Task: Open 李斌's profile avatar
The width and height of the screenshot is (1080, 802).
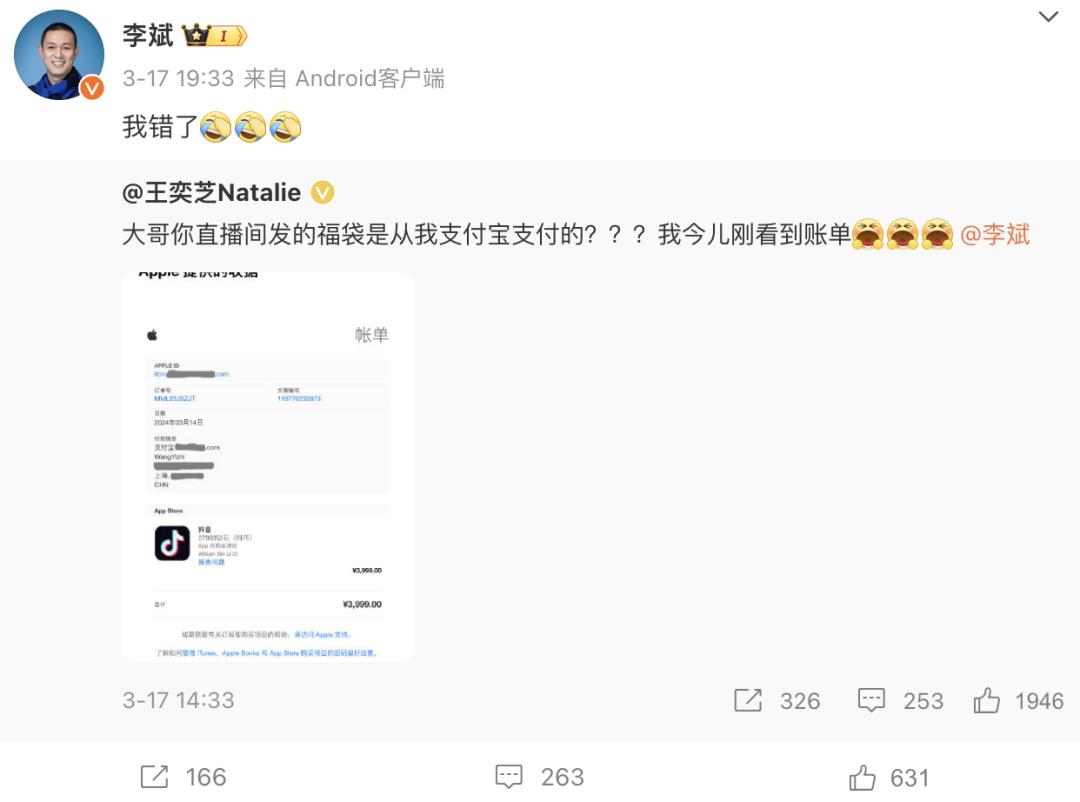Action: click(59, 54)
